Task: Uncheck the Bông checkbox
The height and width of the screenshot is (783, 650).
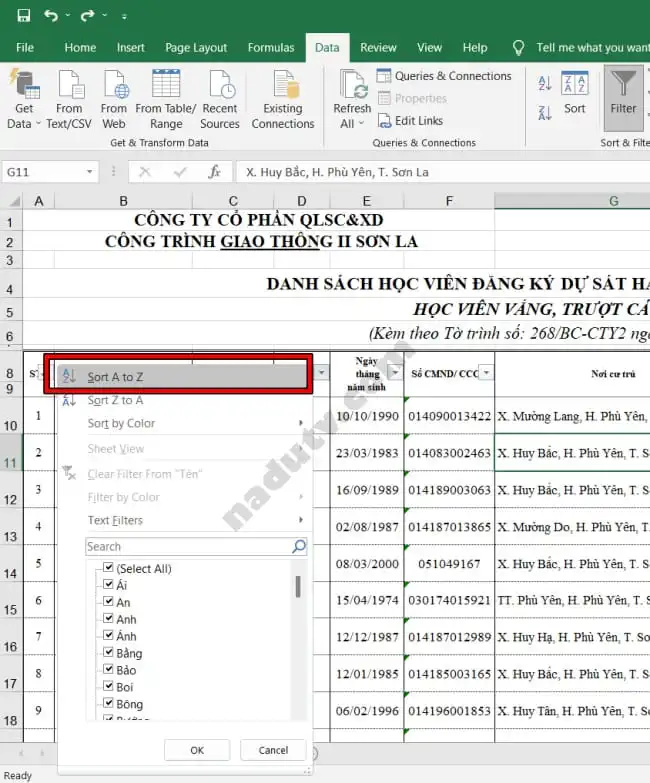Action: (108, 703)
